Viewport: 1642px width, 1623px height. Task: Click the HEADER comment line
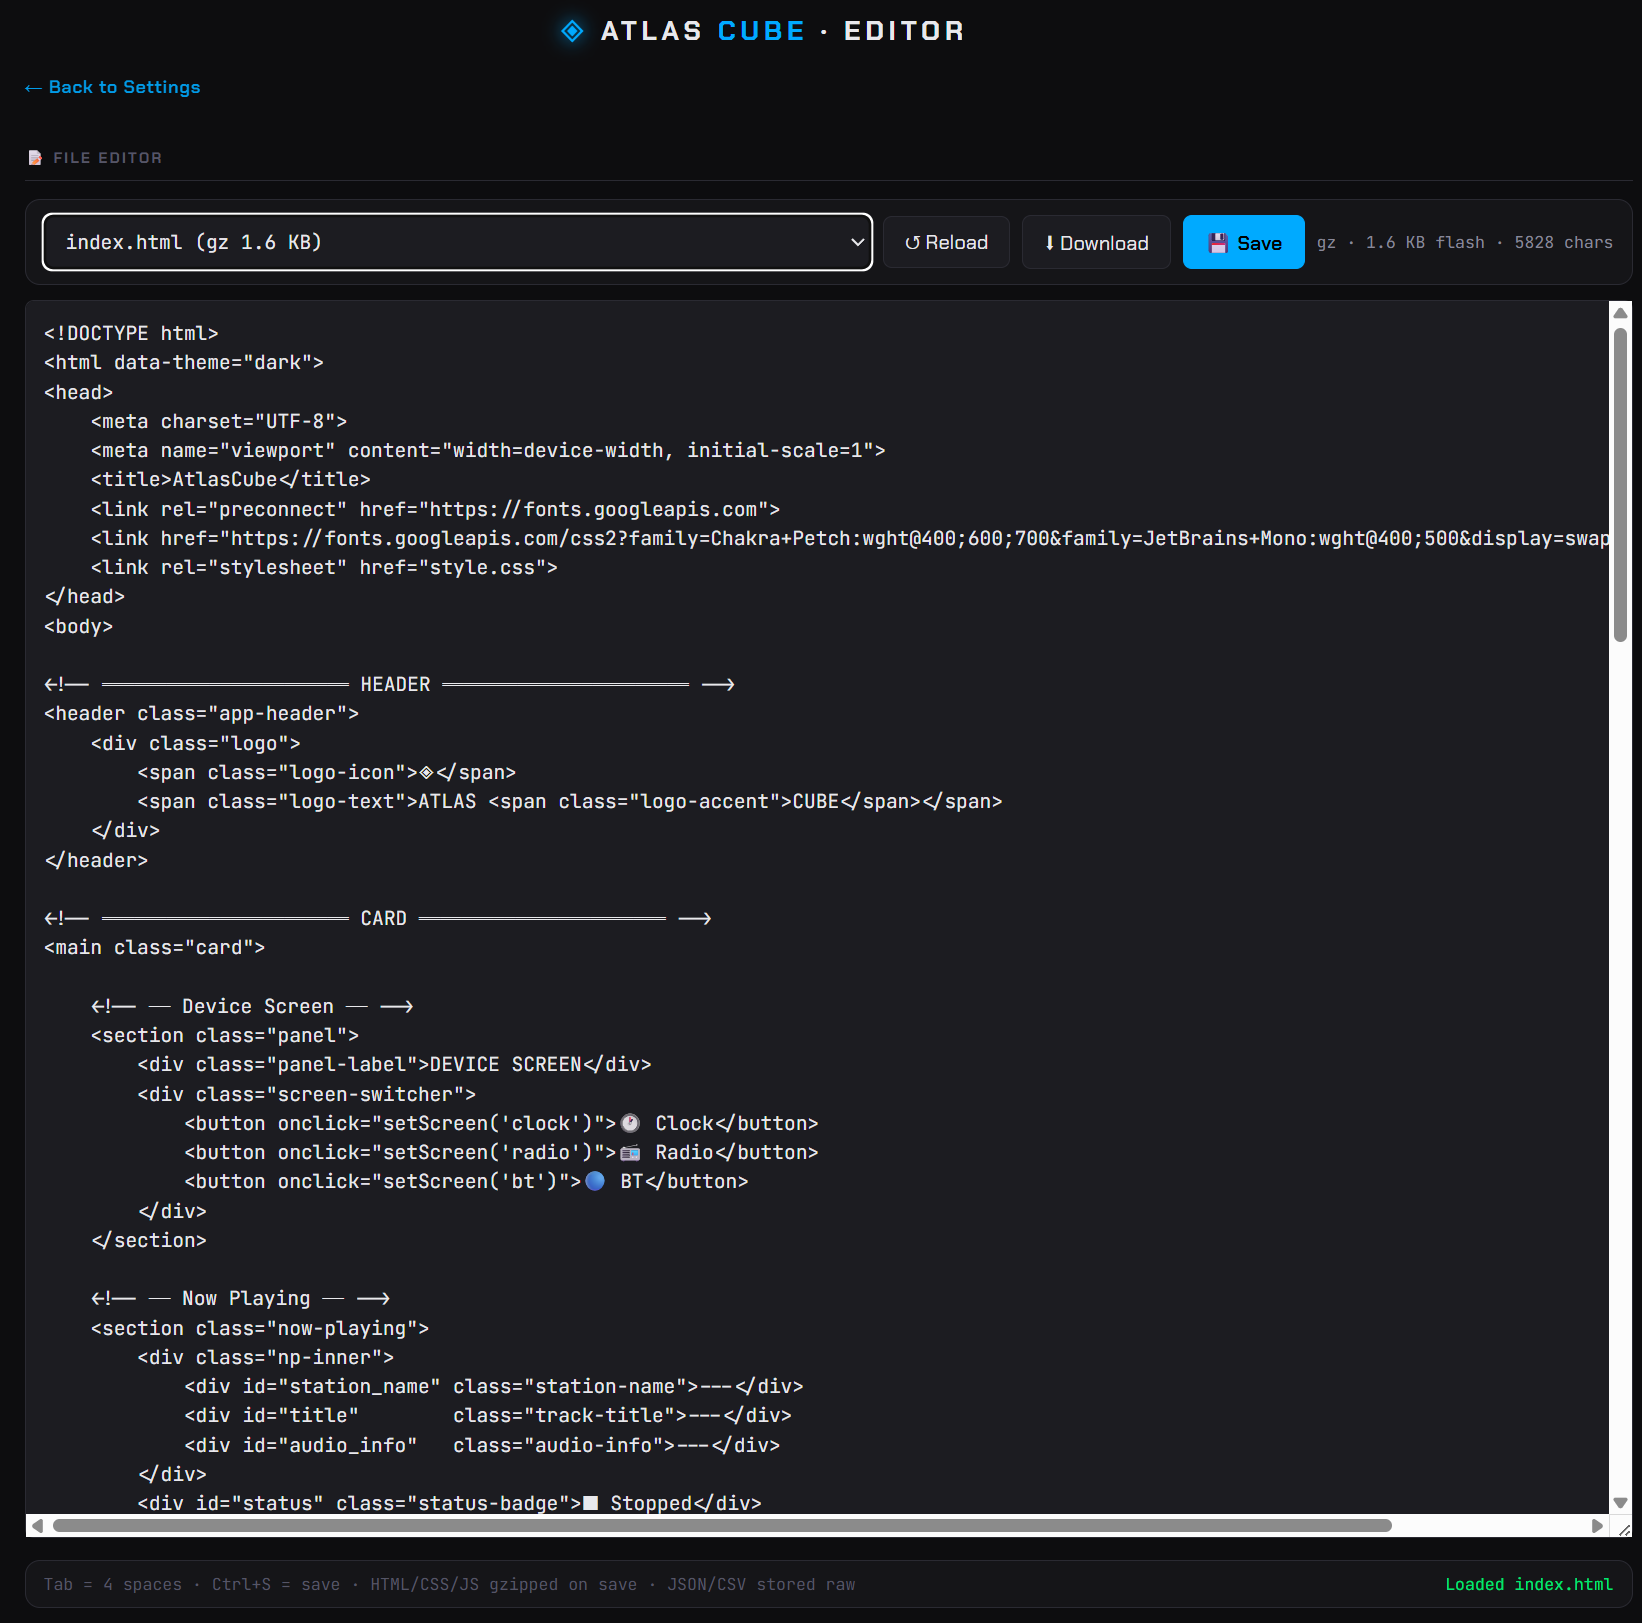coord(390,685)
